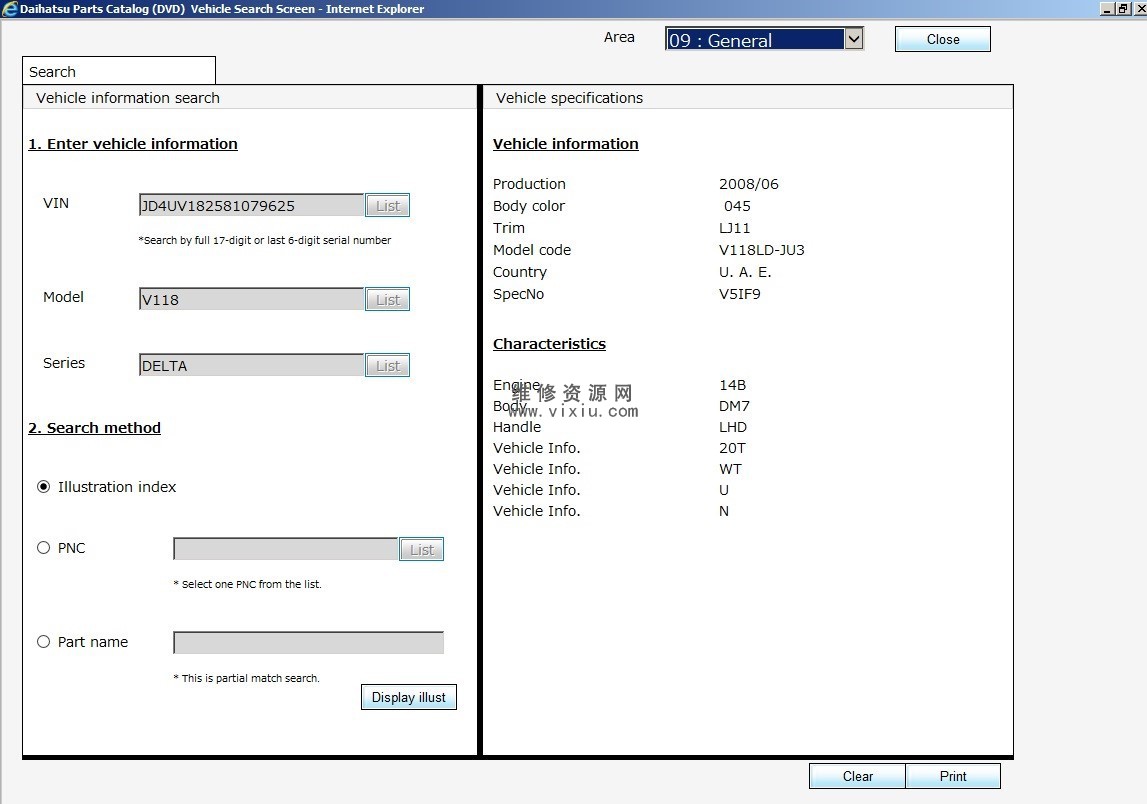Click the Body color value 045
Screen dimensions: 1147x804
[x=737, y=206]
